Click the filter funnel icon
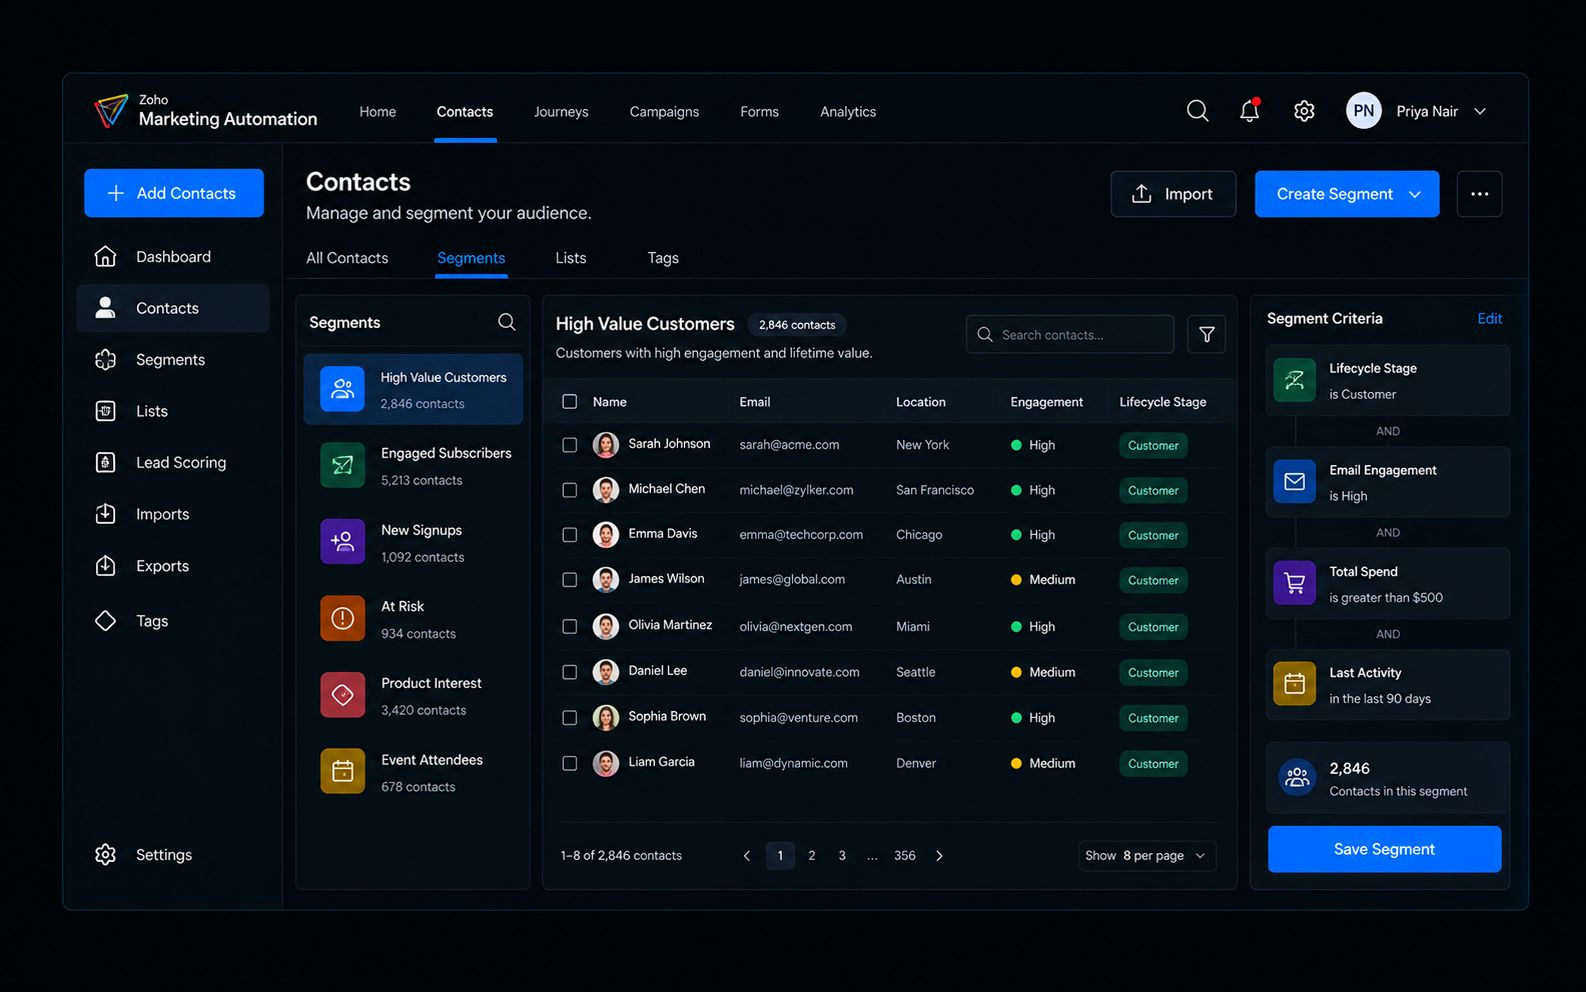The width and height of the screenshot is (1586, 992). coord(1206,334)
